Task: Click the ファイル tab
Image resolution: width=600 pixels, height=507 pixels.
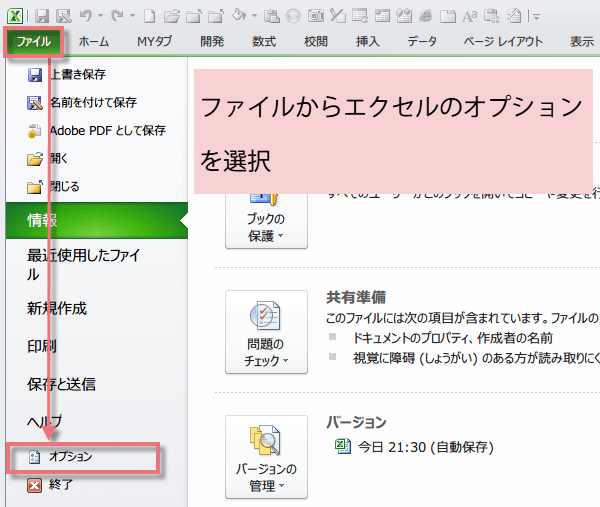Action: point(34,41)
